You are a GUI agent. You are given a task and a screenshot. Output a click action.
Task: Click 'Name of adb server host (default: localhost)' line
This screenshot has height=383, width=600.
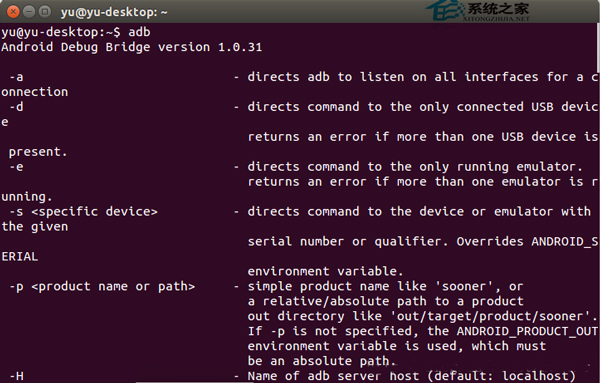pyautogui.click(x=412, y=376)
